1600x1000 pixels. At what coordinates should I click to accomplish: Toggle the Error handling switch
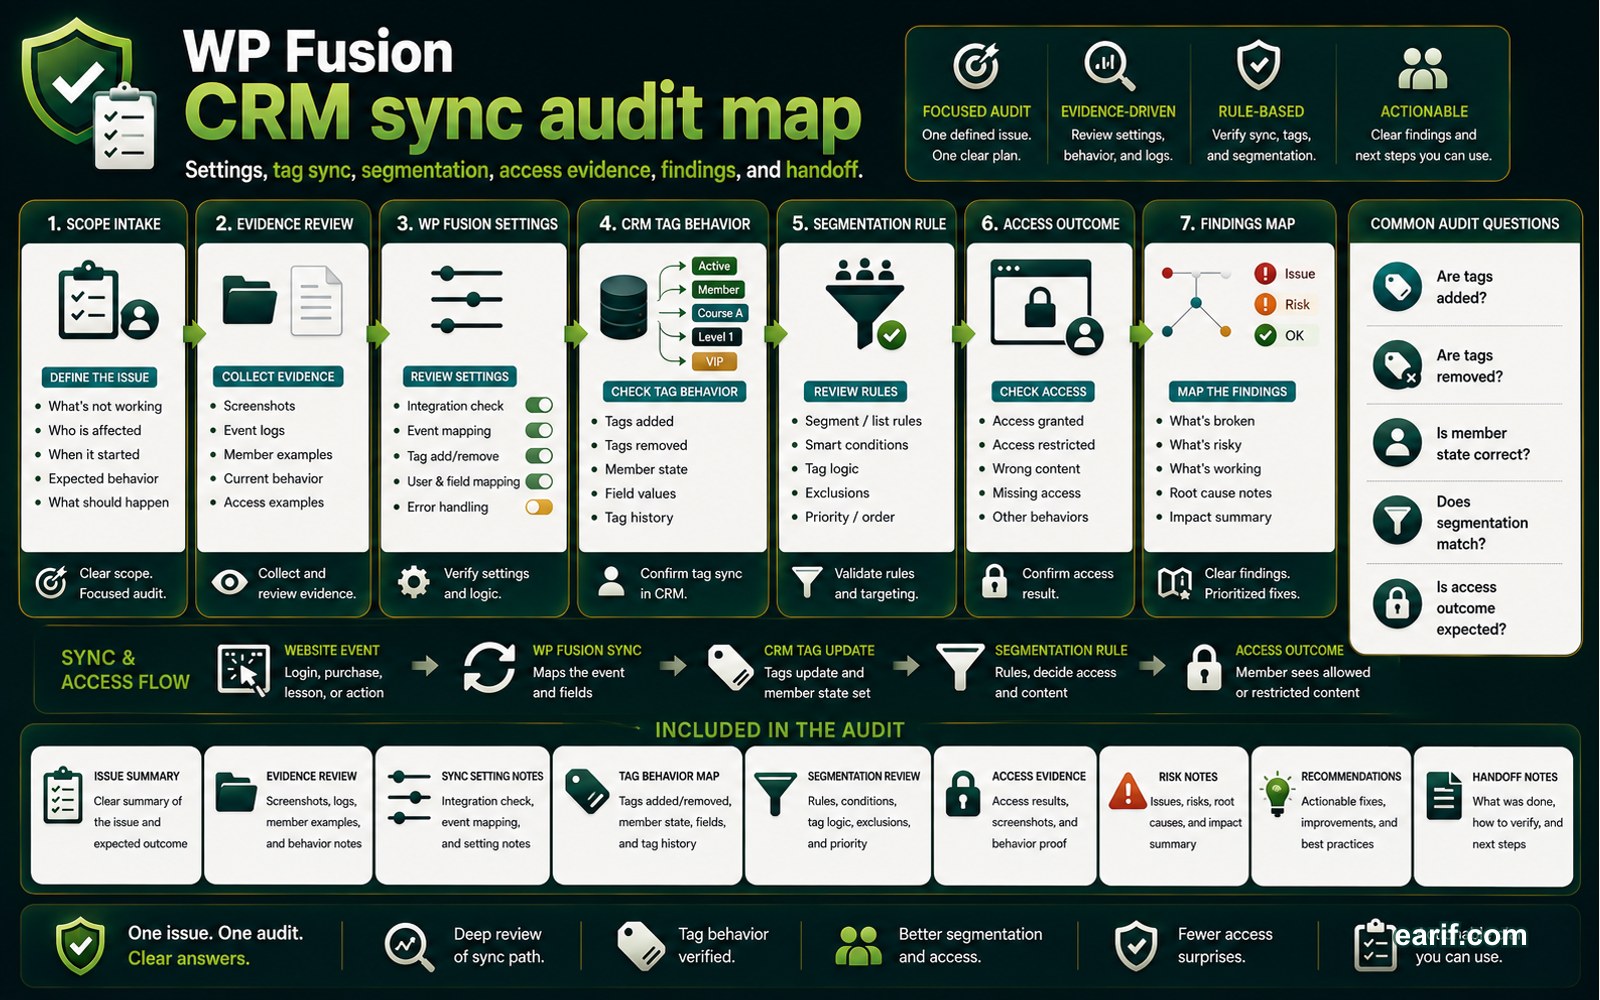(x=539, y=507)
